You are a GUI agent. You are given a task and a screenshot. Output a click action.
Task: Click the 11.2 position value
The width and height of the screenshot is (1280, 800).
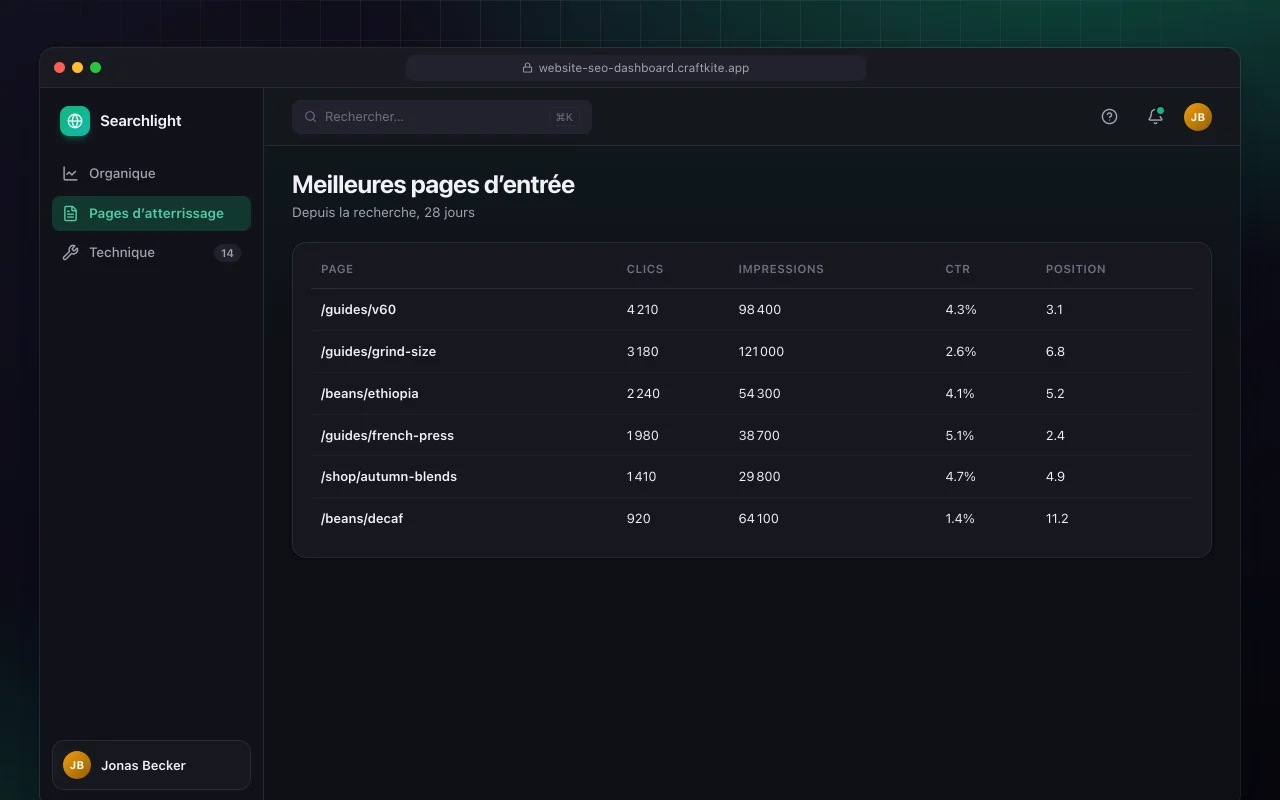click(1057, 519)
